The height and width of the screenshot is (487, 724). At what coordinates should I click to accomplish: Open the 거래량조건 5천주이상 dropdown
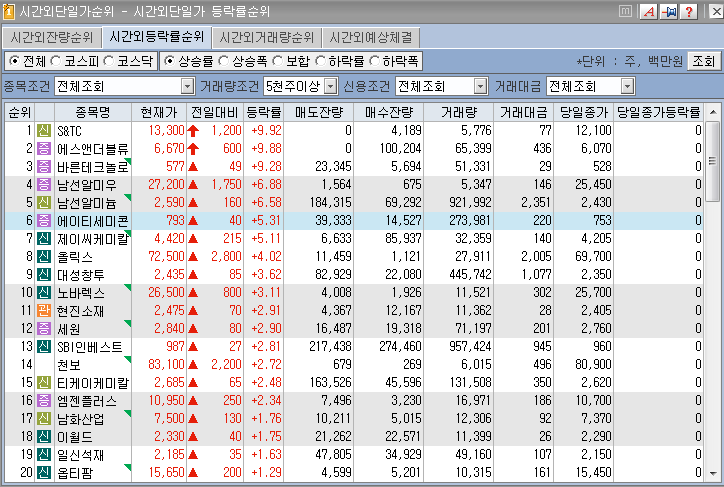331,86
